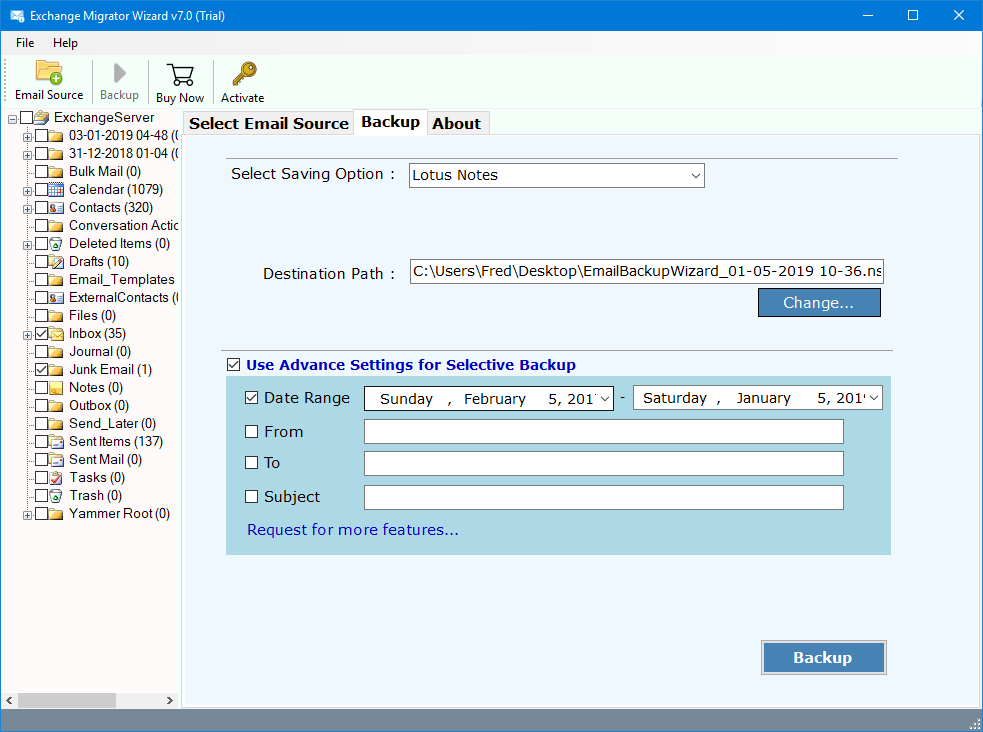Expand the Inbox tree node

click(x=27, y=335)
